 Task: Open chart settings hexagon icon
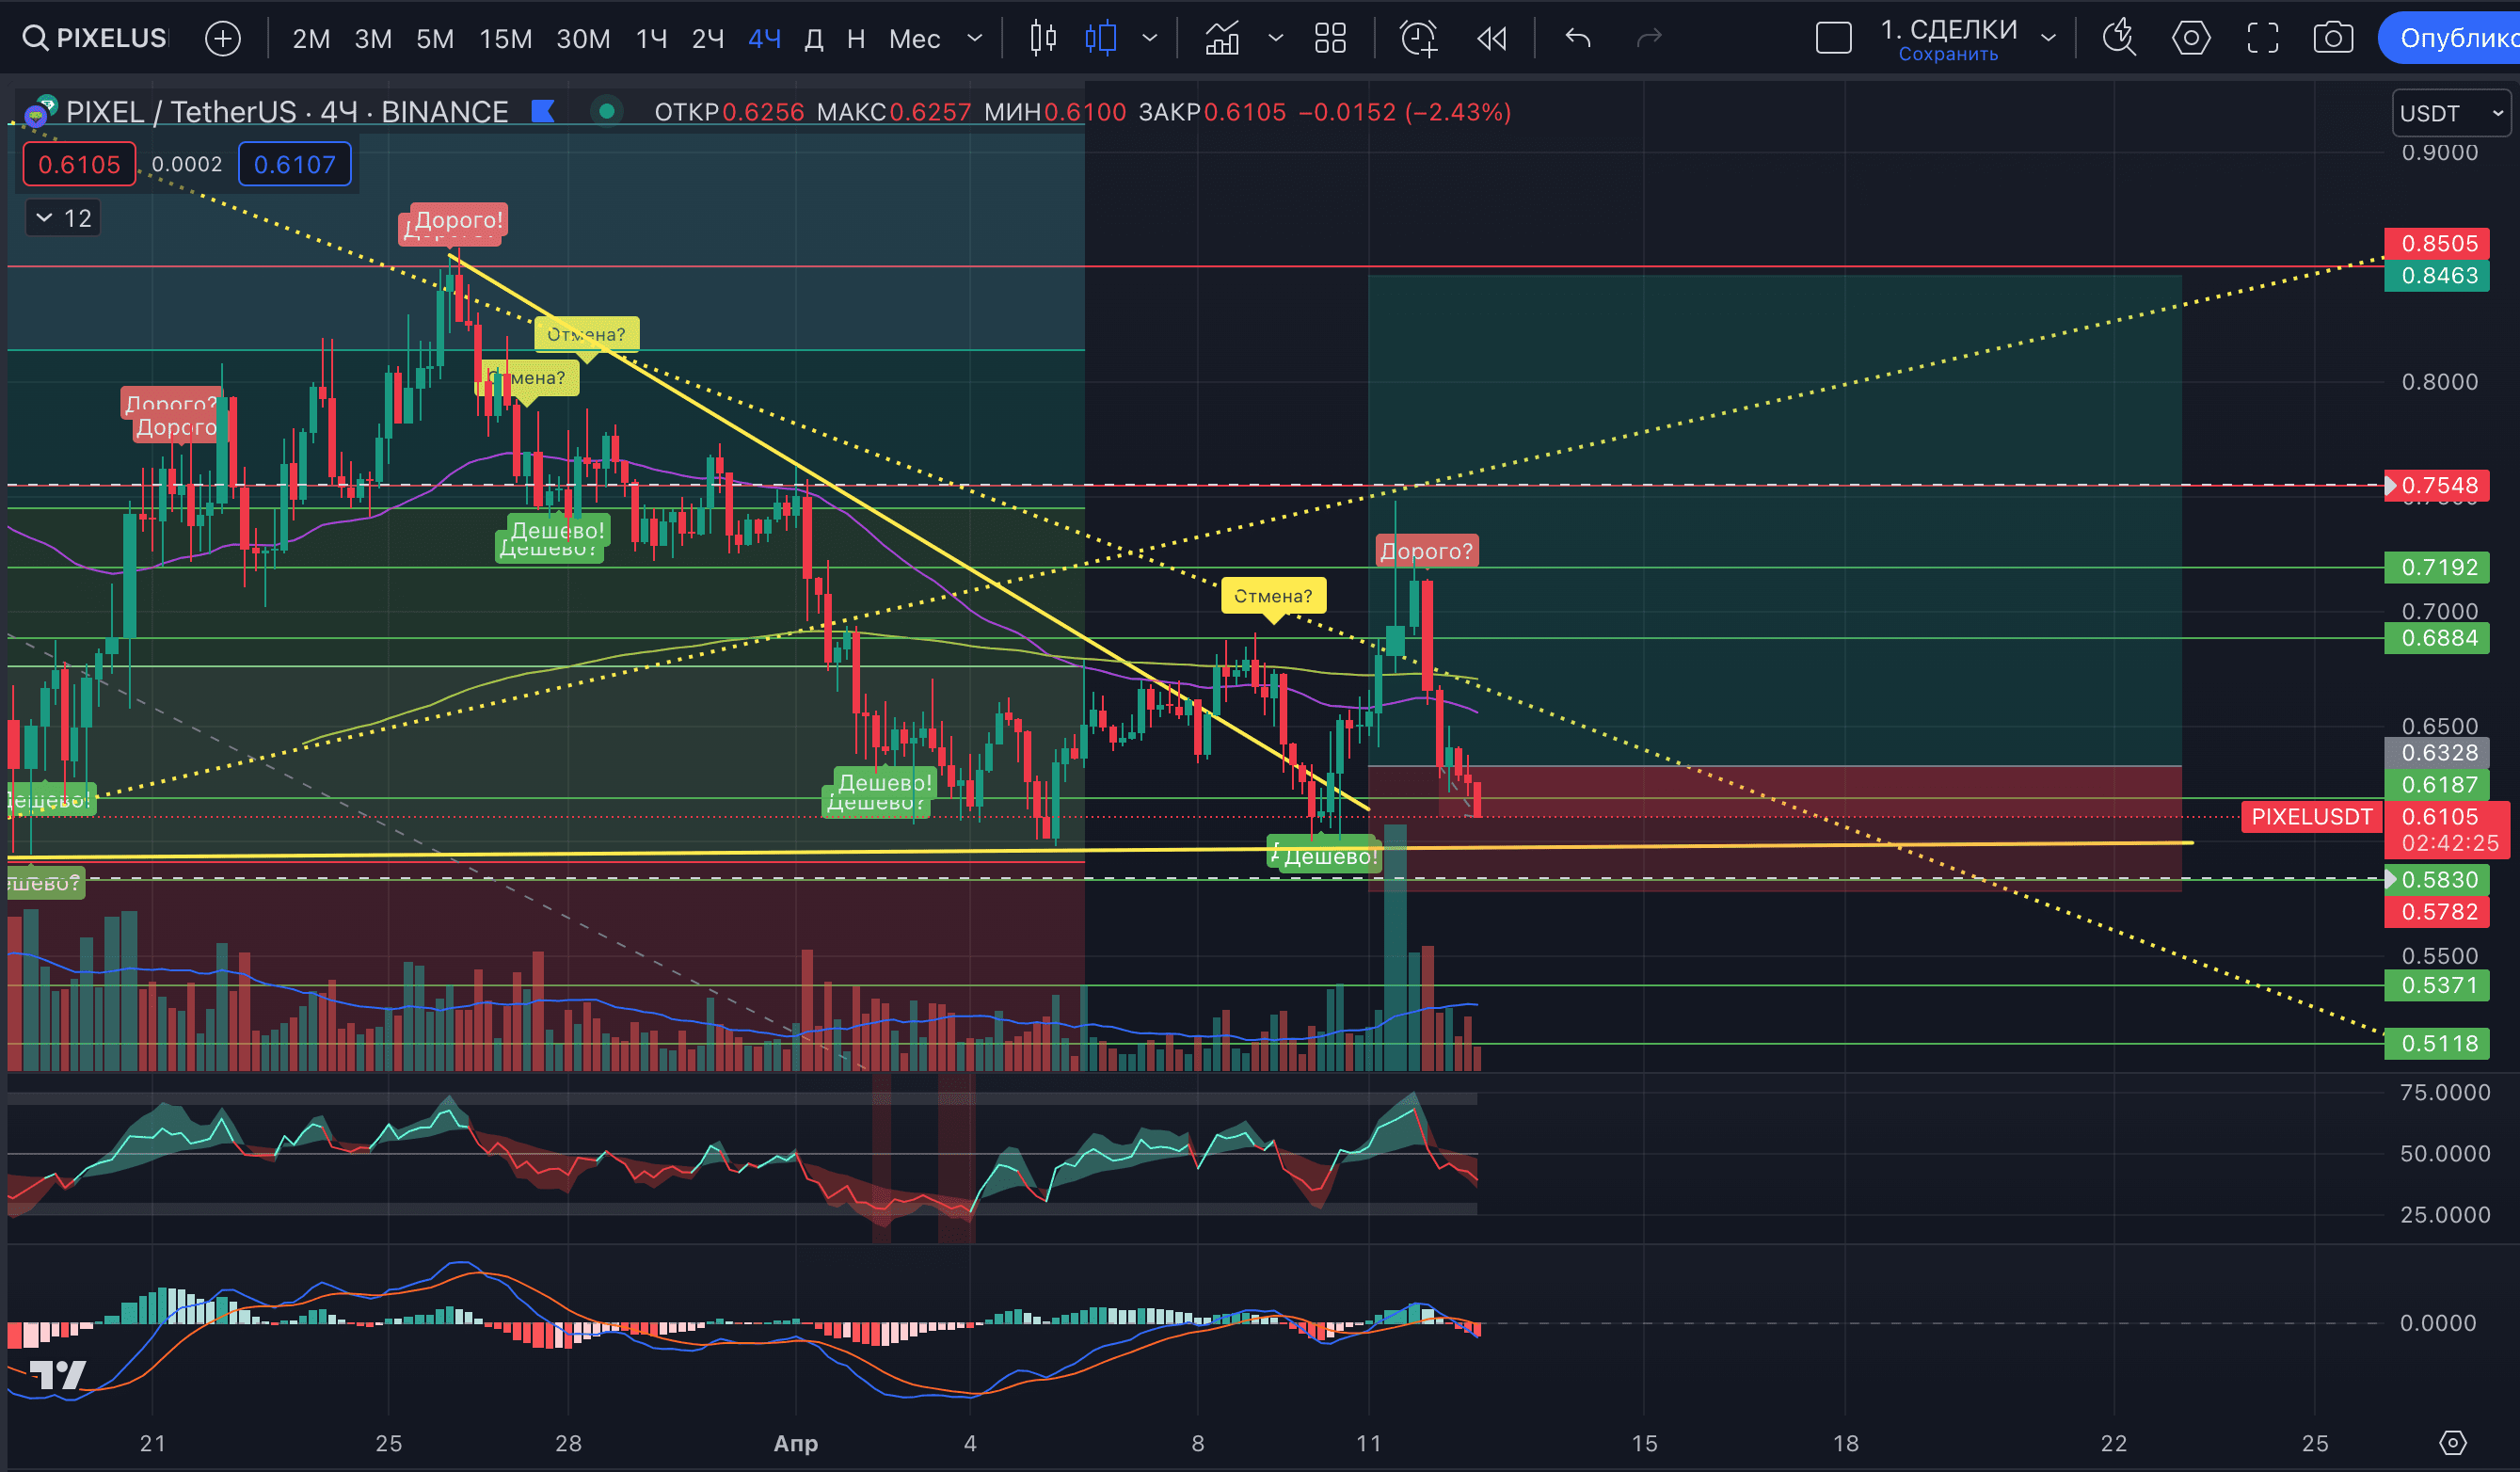2190,39
